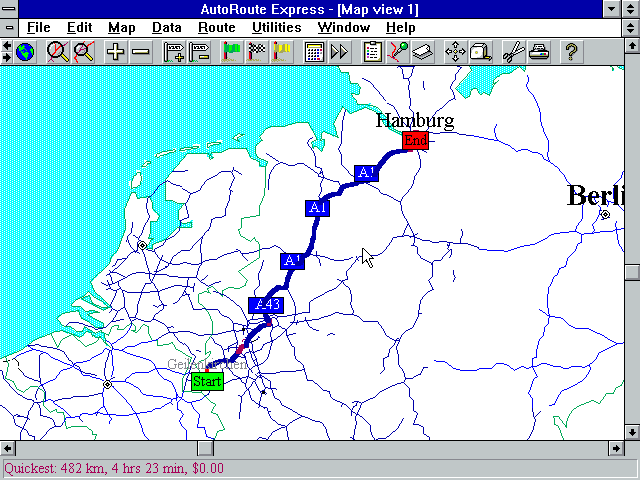This screenshot has height=480, width=640.
Task: Click the yellow minus icon
Action: [141, 52]
